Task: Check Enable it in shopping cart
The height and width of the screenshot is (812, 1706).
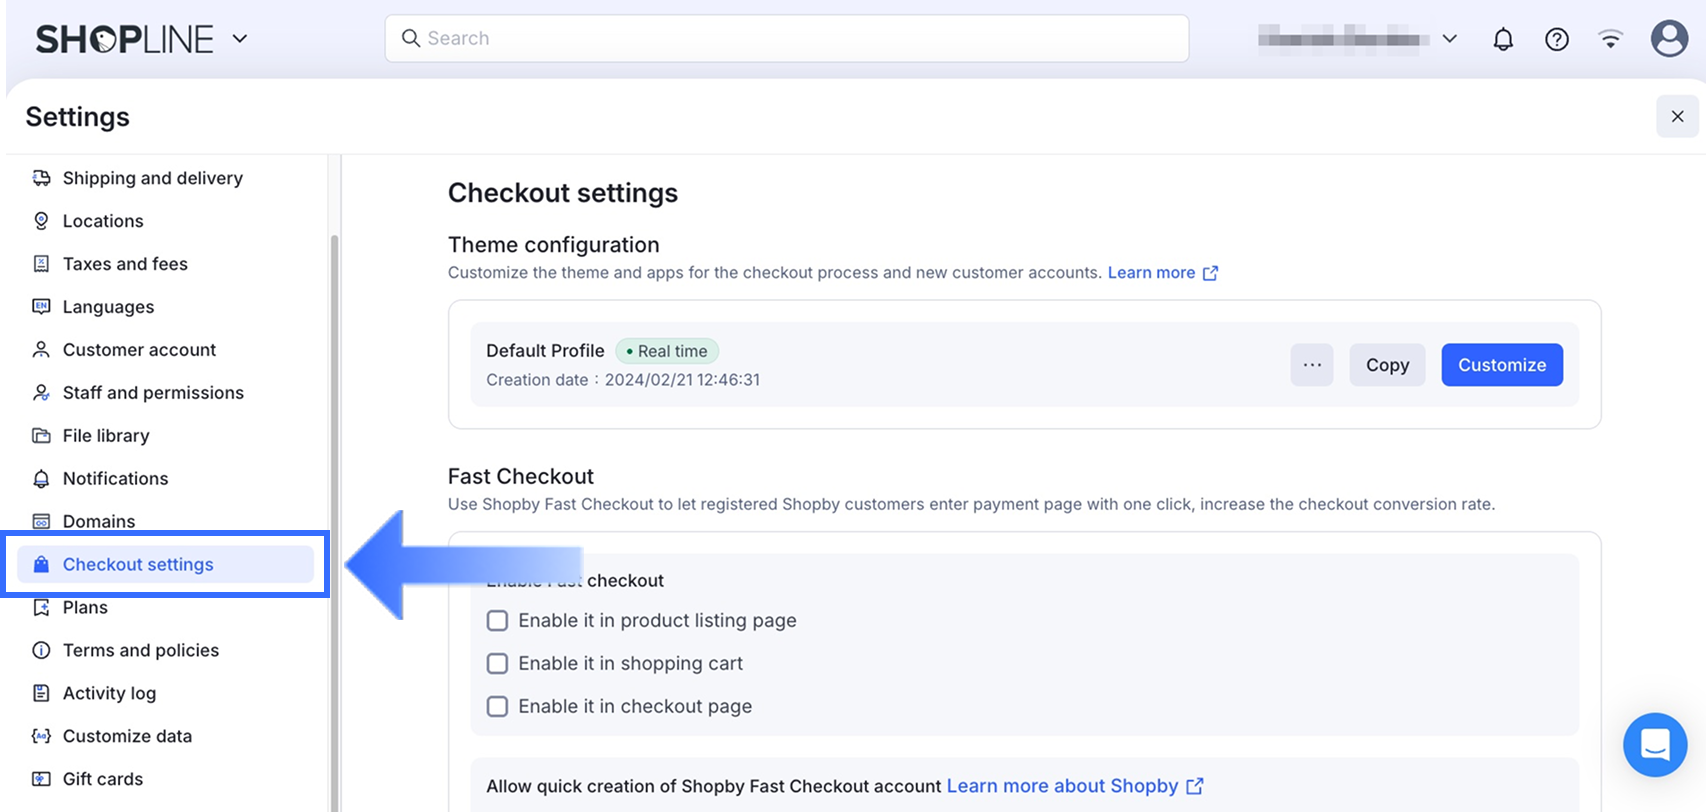Action: [497, 664]
